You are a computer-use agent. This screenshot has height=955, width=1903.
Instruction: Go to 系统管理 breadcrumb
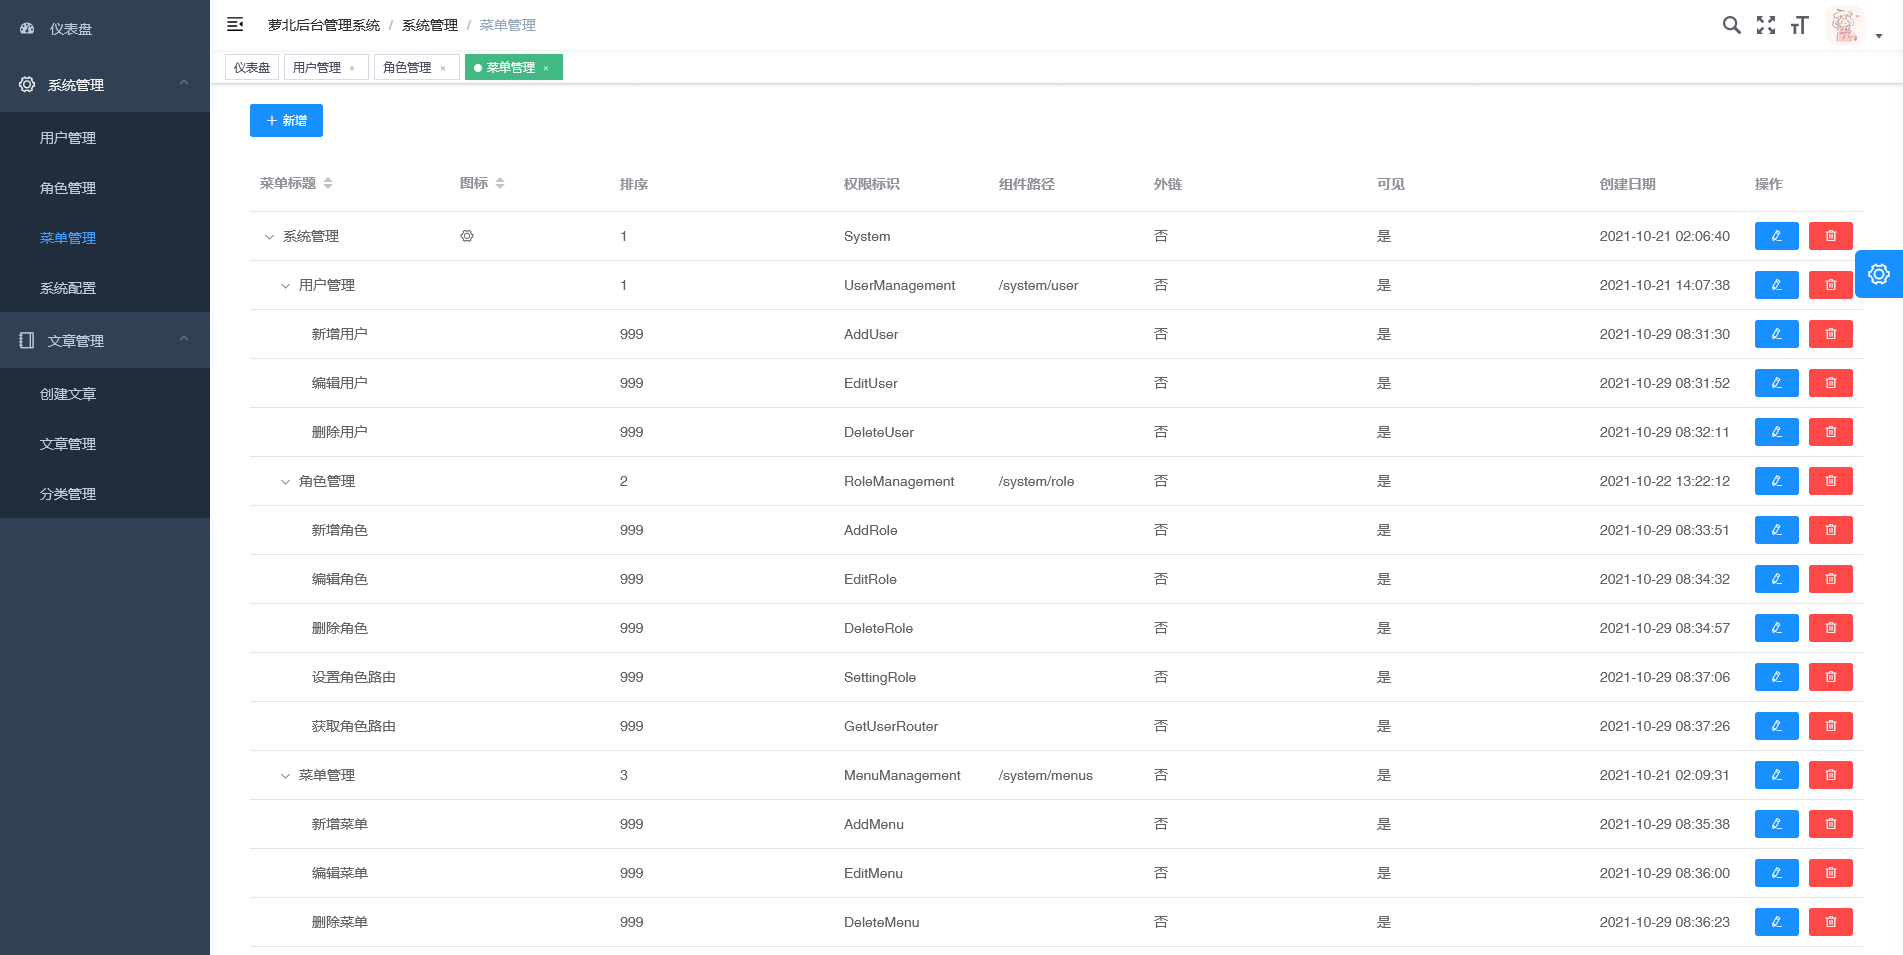click(430, 25)
